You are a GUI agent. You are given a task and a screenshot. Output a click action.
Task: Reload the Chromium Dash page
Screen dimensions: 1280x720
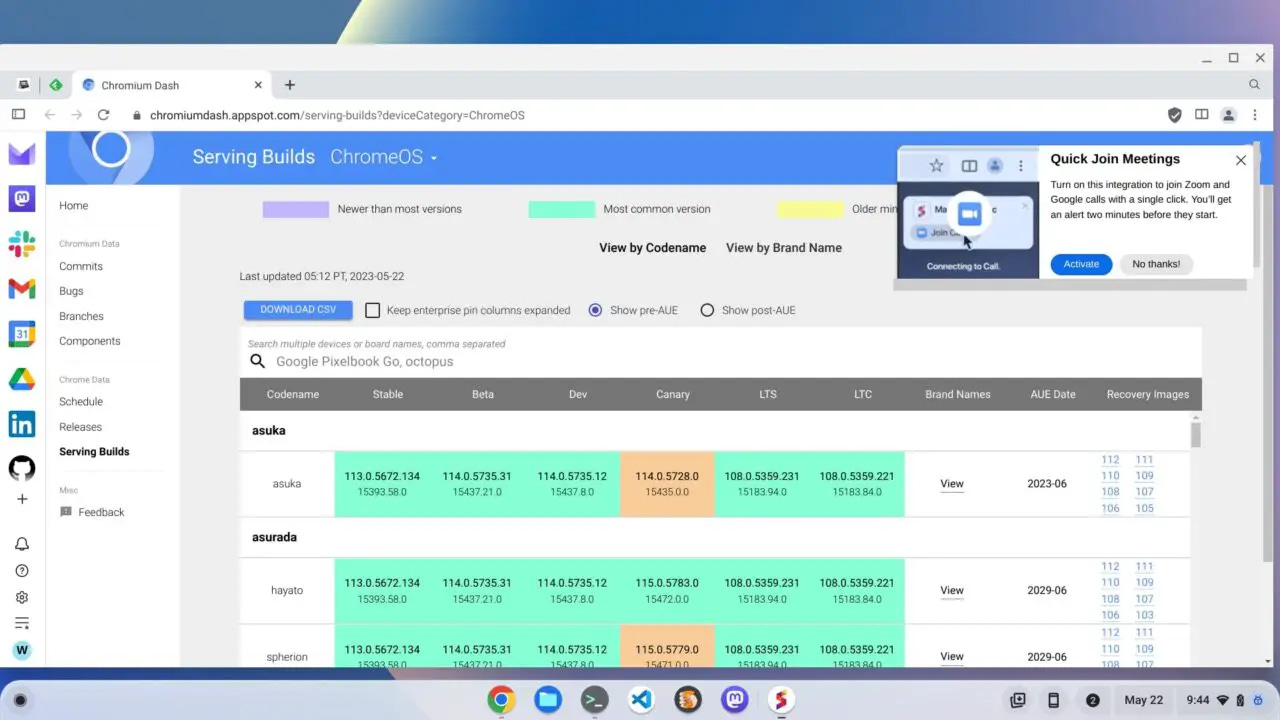point(103,115)
